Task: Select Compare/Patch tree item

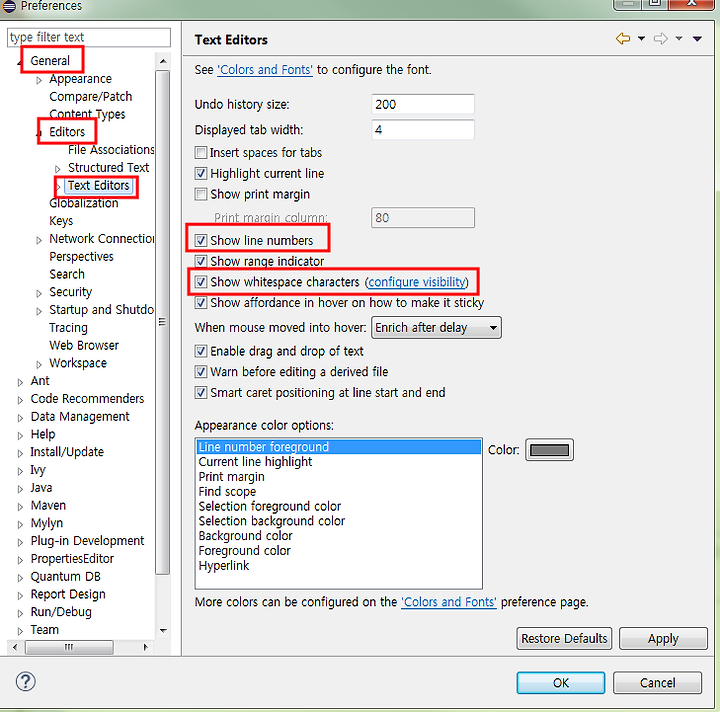Action: (90, 96)
